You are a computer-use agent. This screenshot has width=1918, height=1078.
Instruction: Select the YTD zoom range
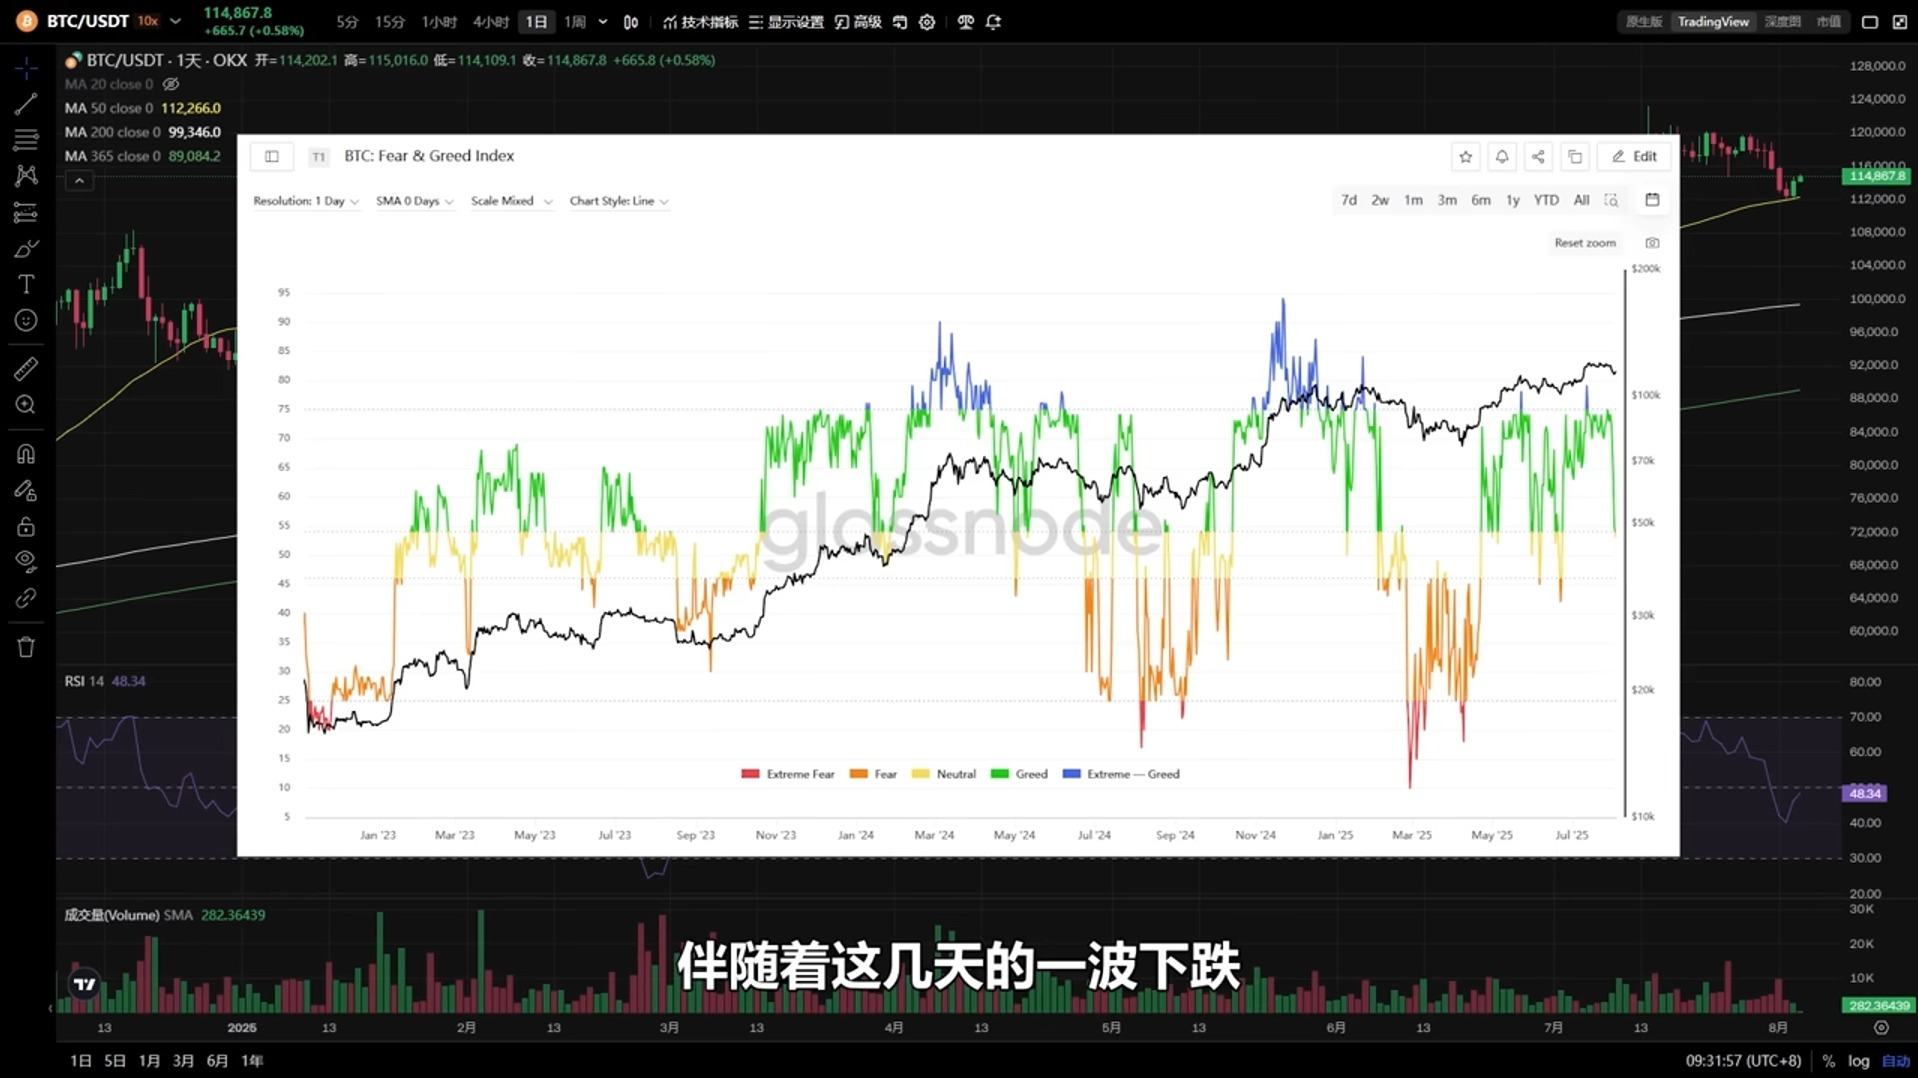pyautogui.click(x=1546, y=200)
